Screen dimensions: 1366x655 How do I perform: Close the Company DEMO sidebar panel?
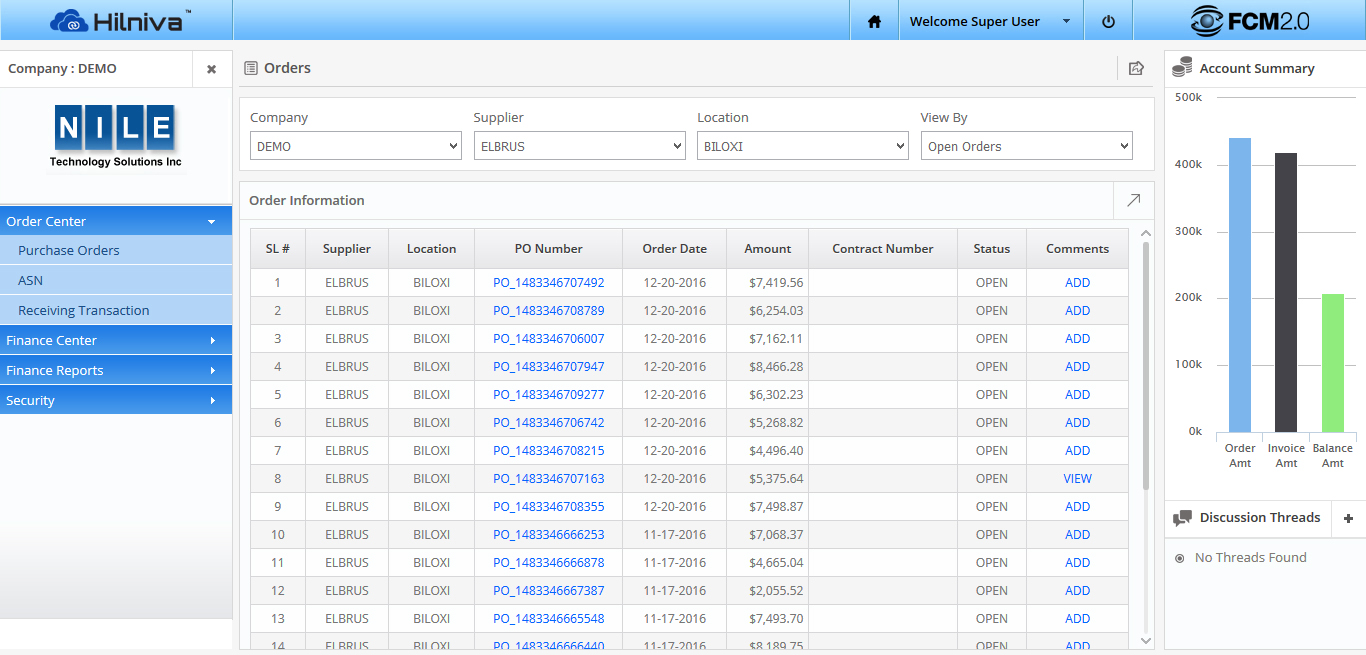click(x=211, y=69)
